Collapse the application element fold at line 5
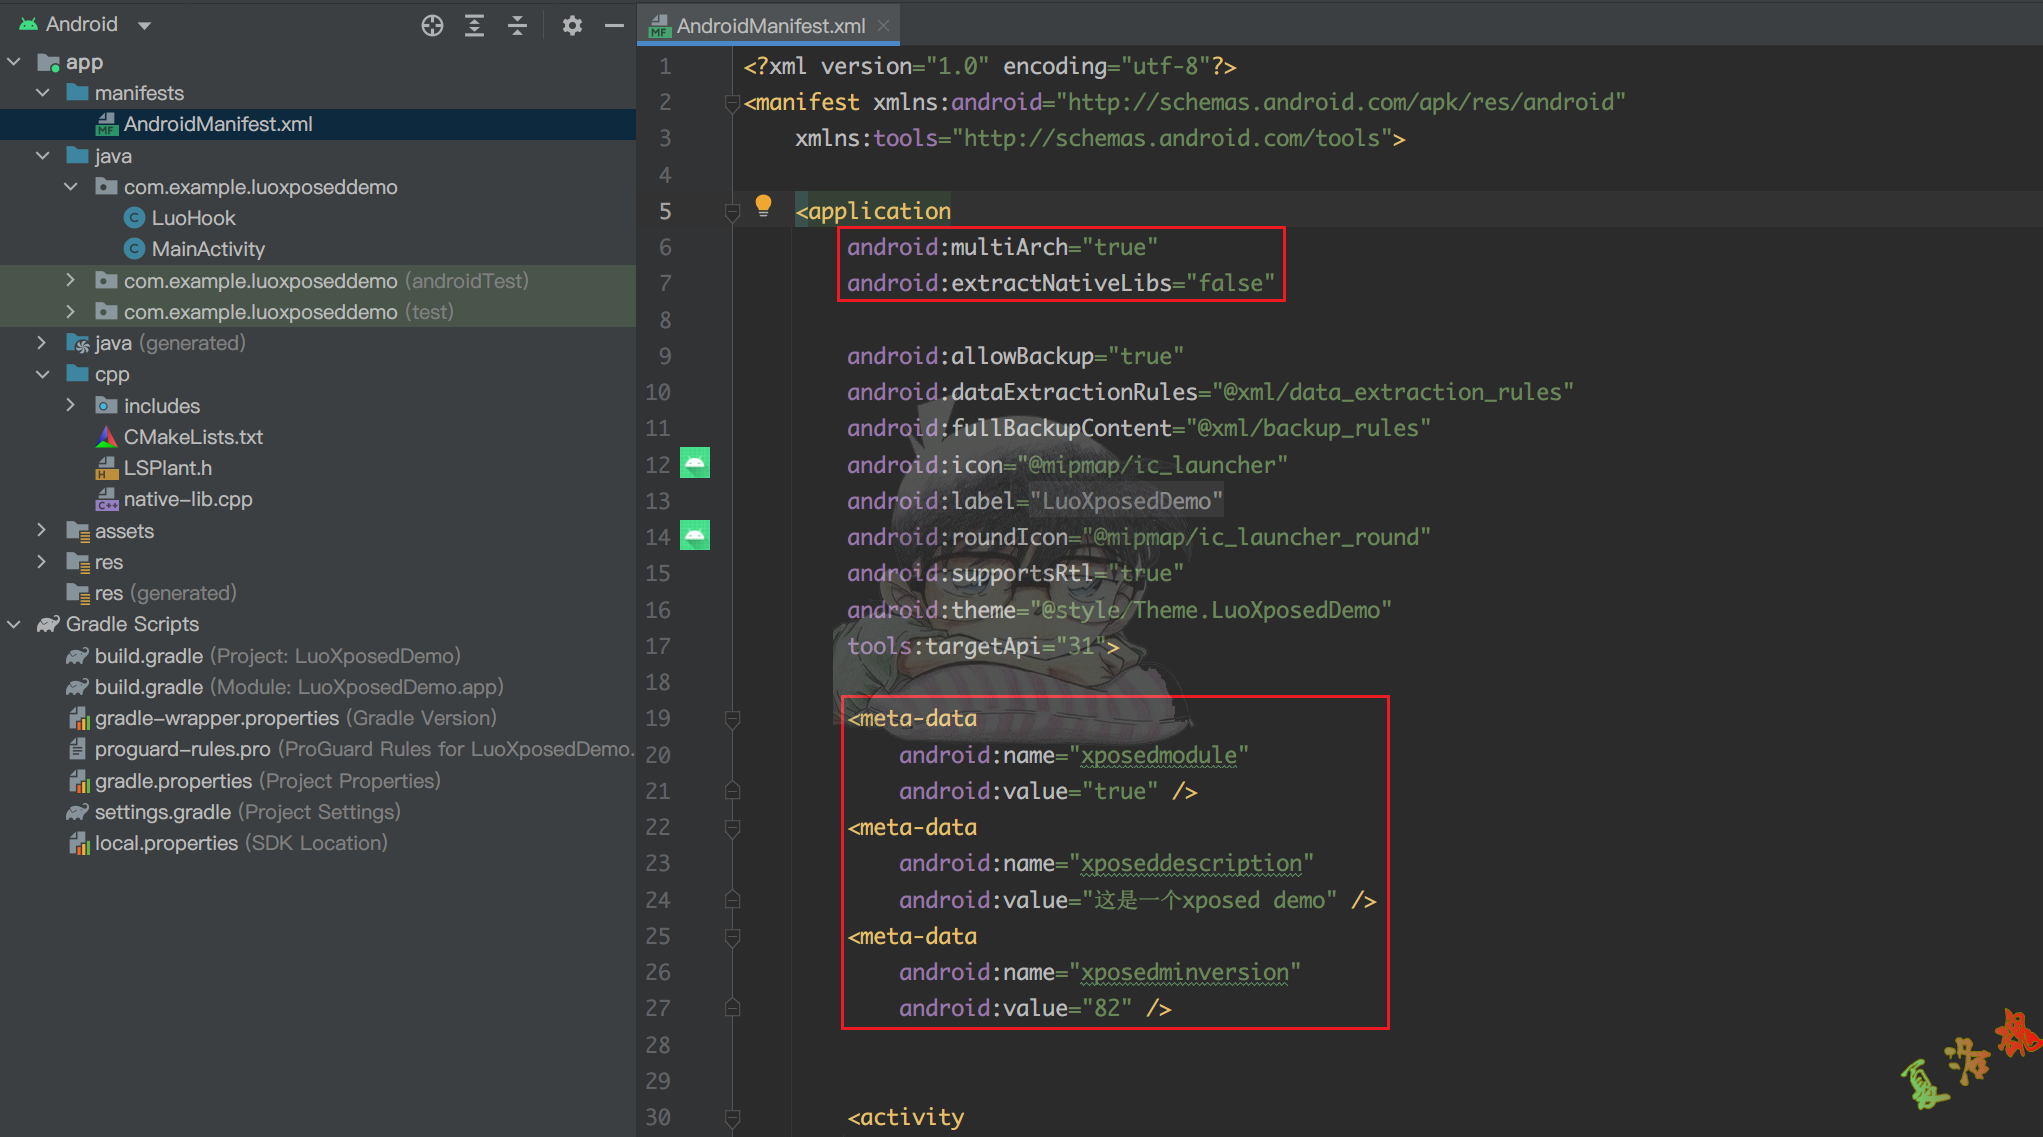2043x1137 pixels. [x=731, y=211]
